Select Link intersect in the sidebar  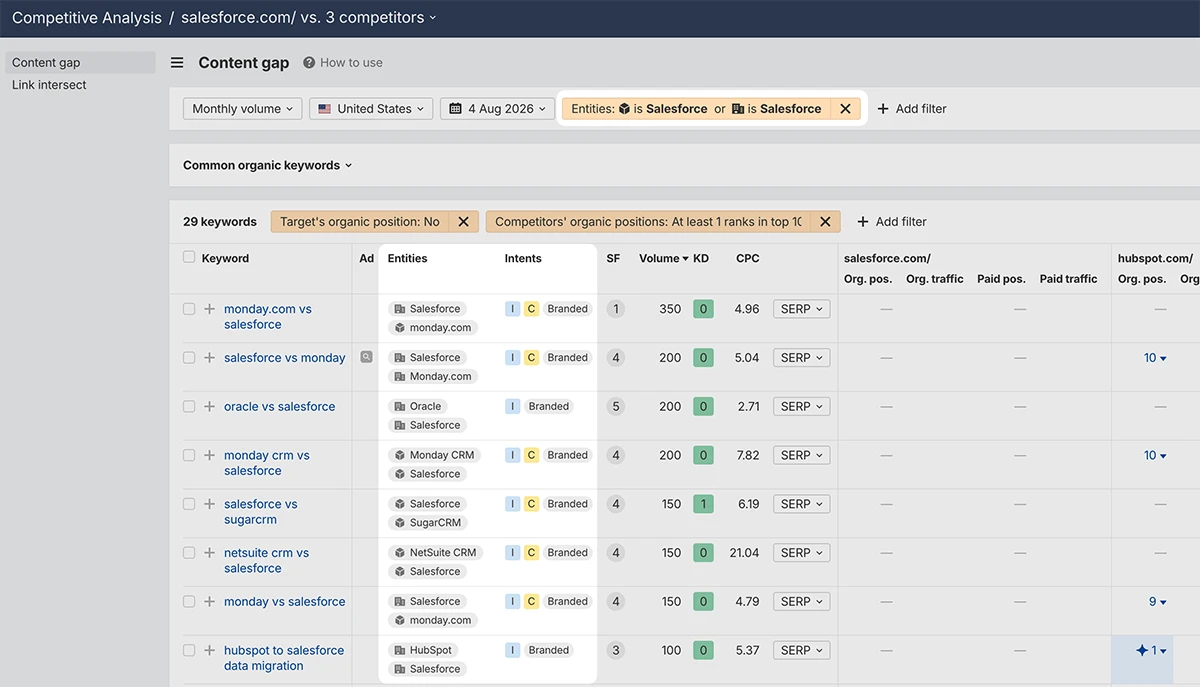[49, 85]
